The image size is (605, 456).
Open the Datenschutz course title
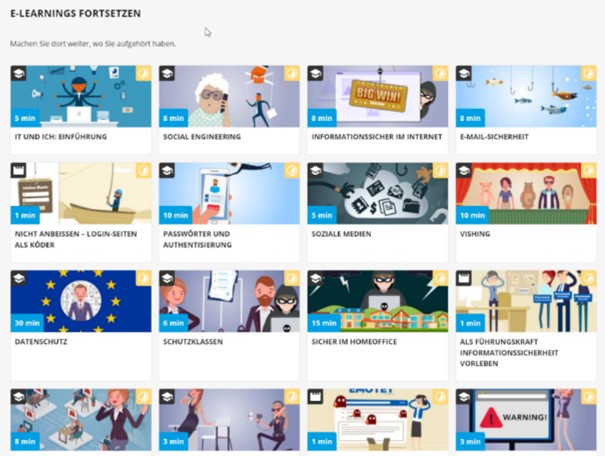coord(41,342)
